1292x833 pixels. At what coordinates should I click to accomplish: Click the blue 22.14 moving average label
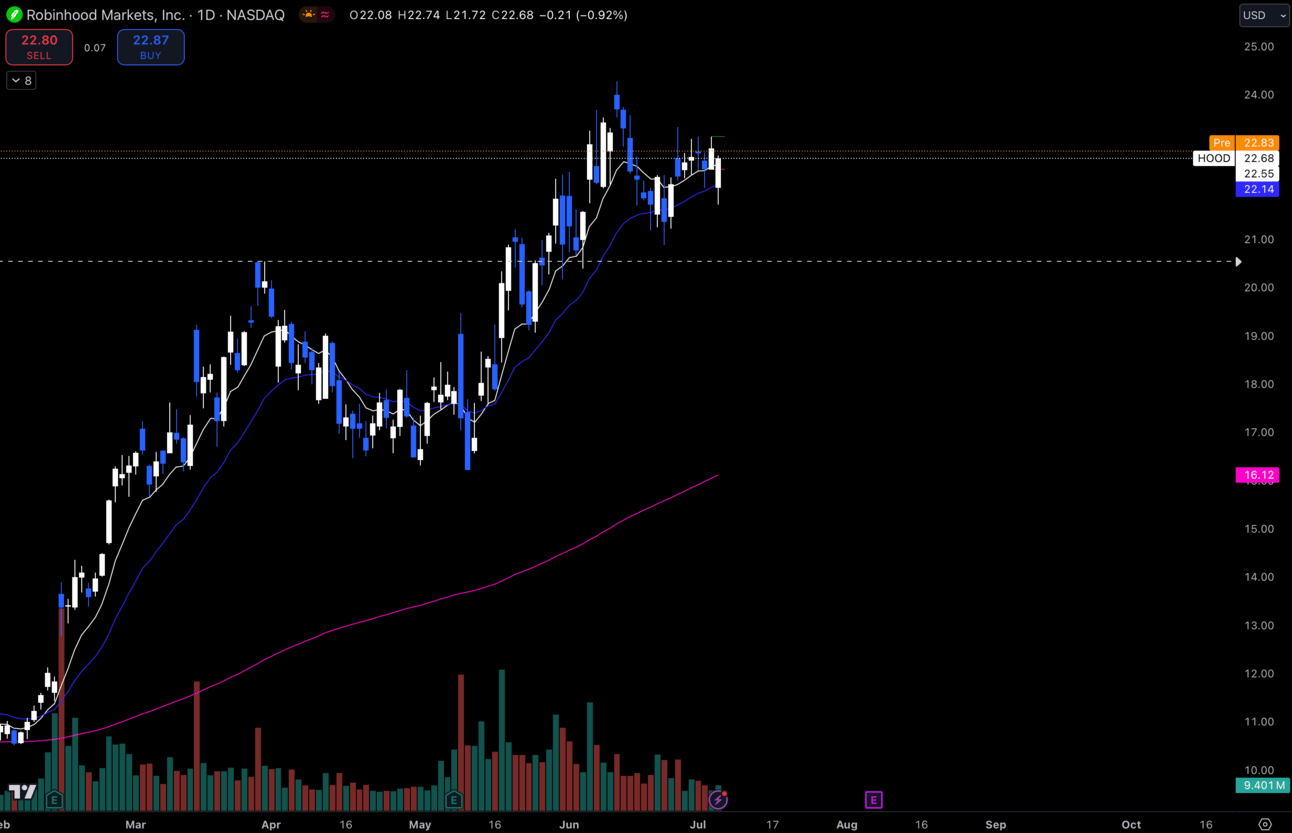[1258, 189]
